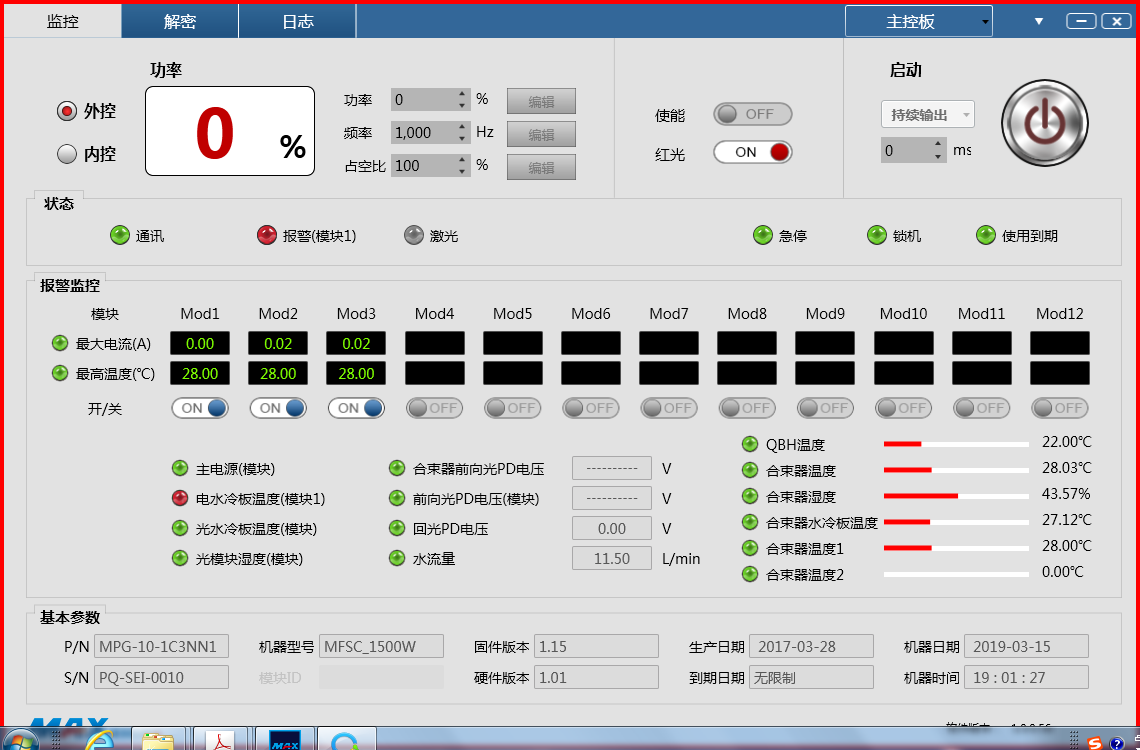Click the 报警(模块1) red alarm indicator

pyautogui.click(x=266, y=235)
